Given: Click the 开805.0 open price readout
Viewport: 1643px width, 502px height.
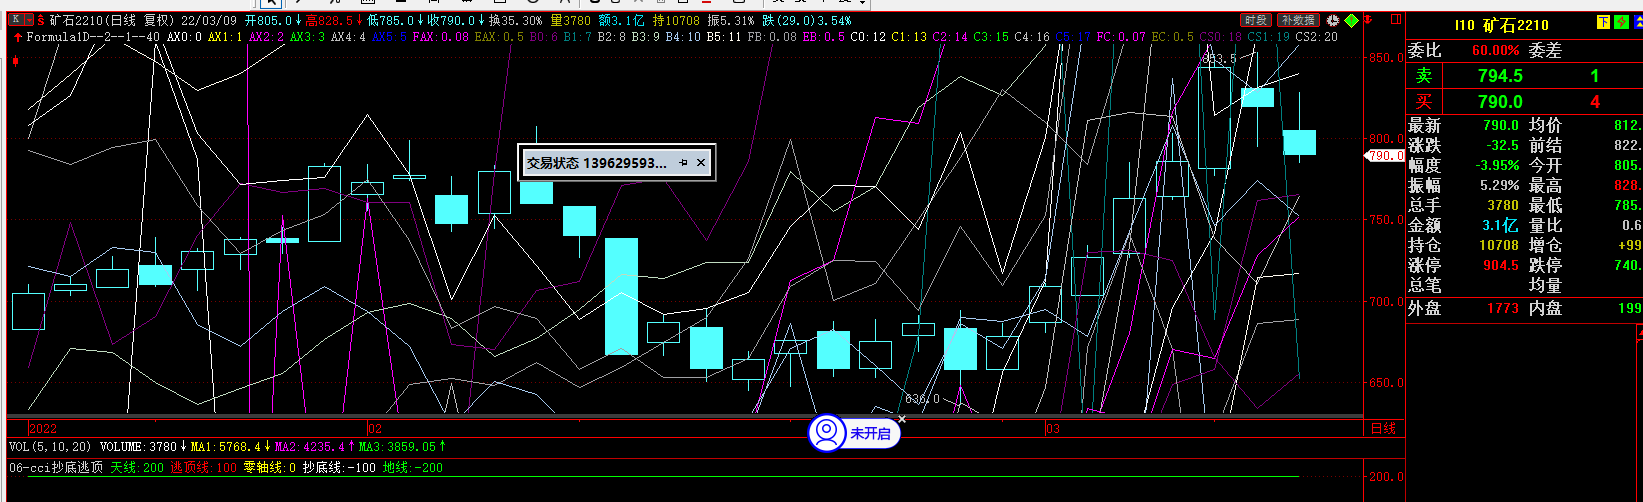Looking at the screenshot, I should 272,20.
